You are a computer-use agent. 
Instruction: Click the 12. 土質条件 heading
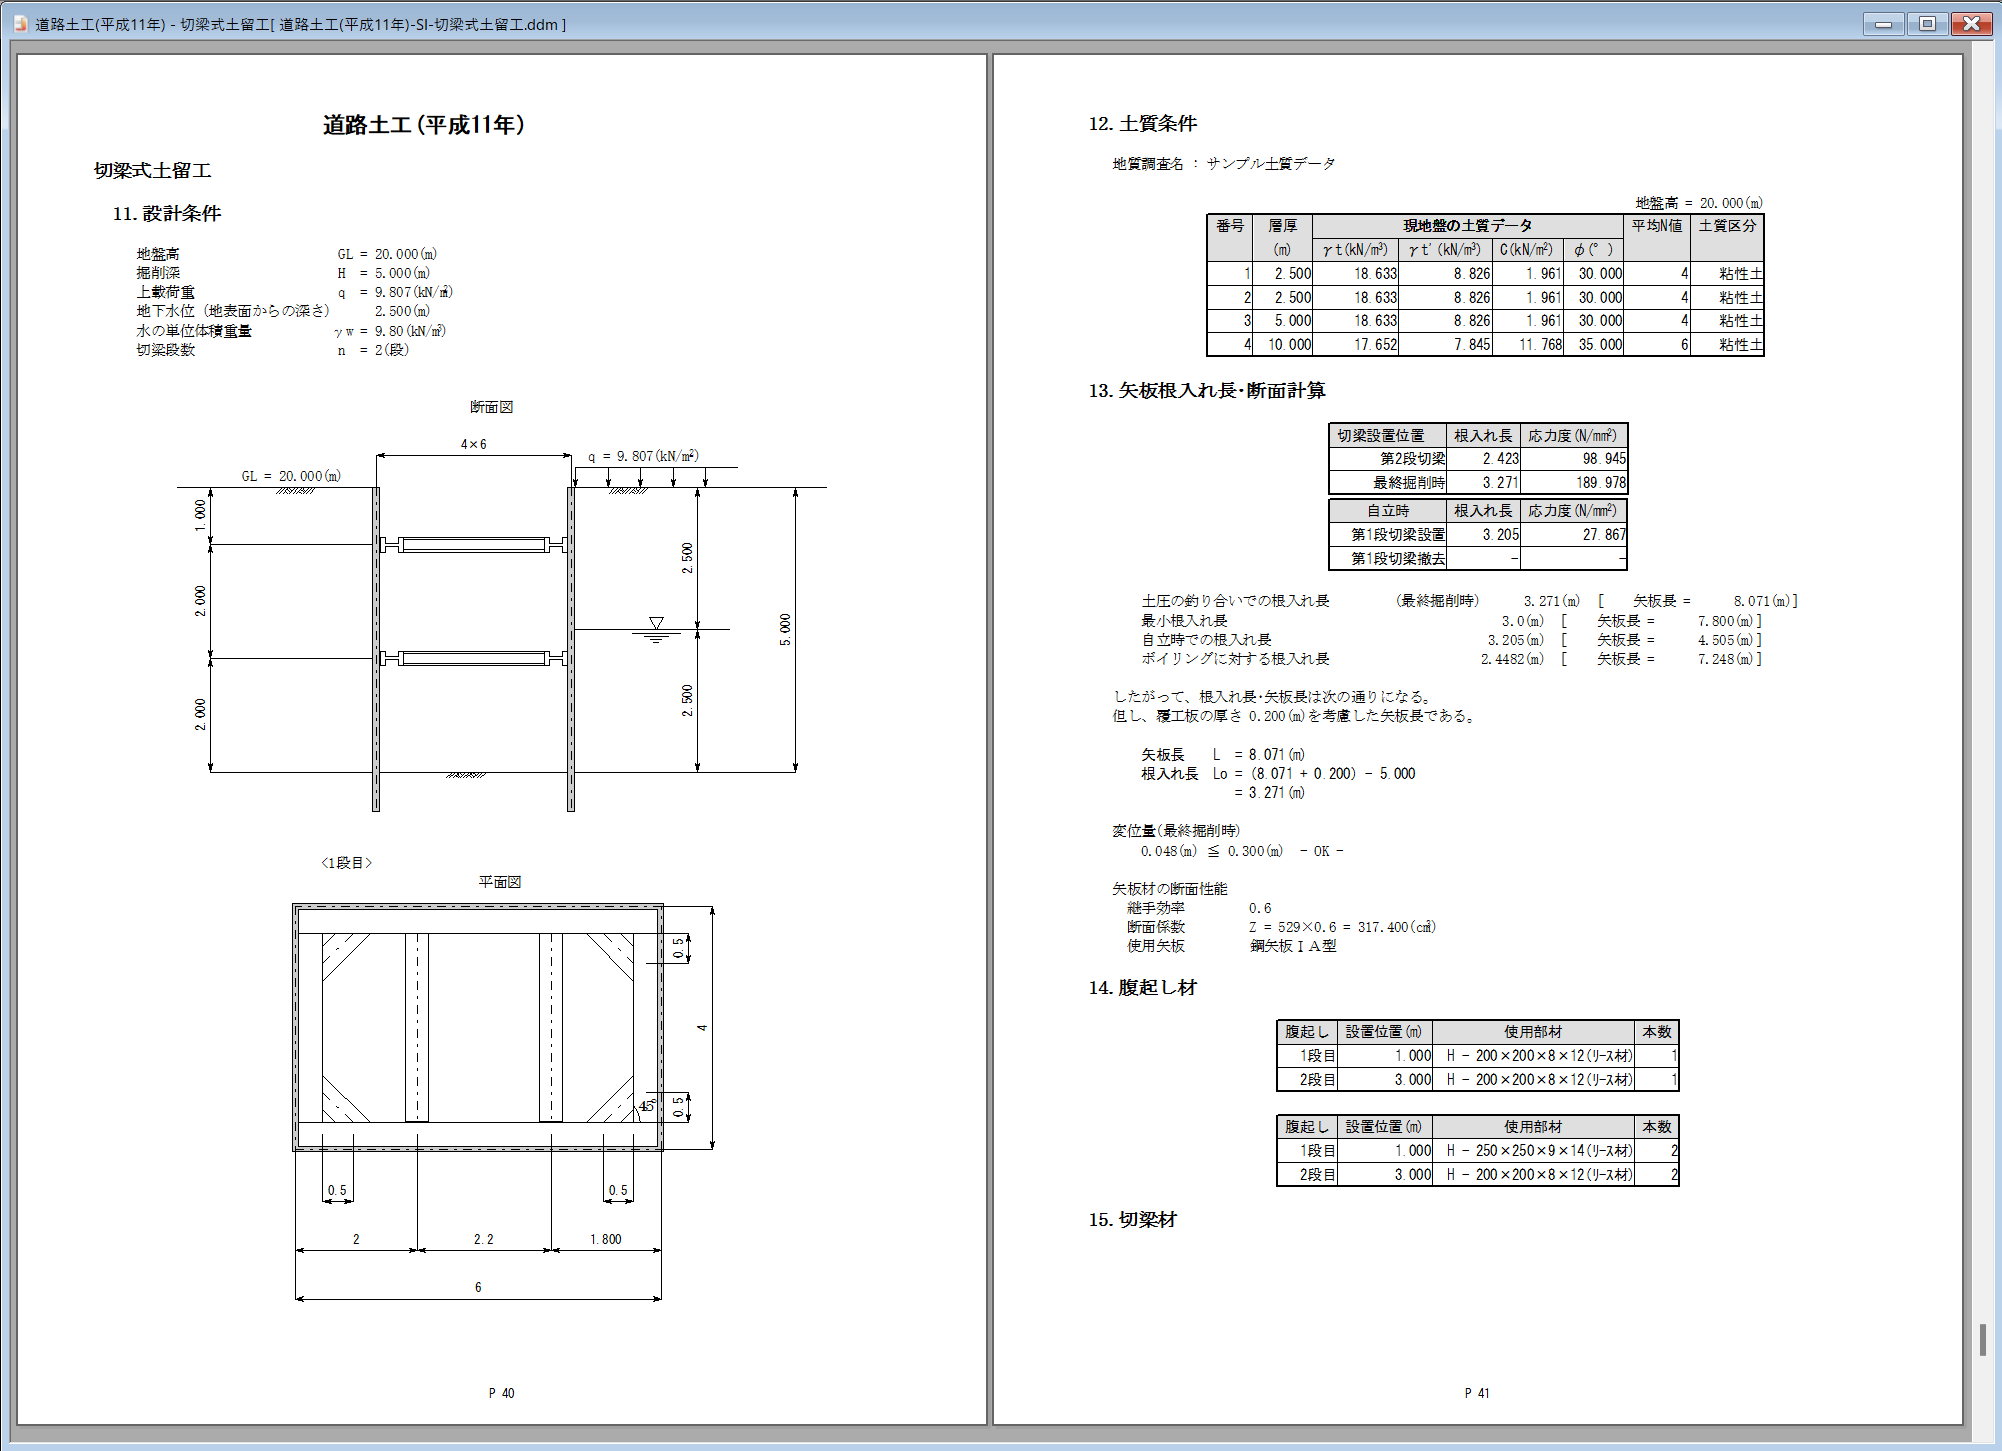pos(1142,123)
